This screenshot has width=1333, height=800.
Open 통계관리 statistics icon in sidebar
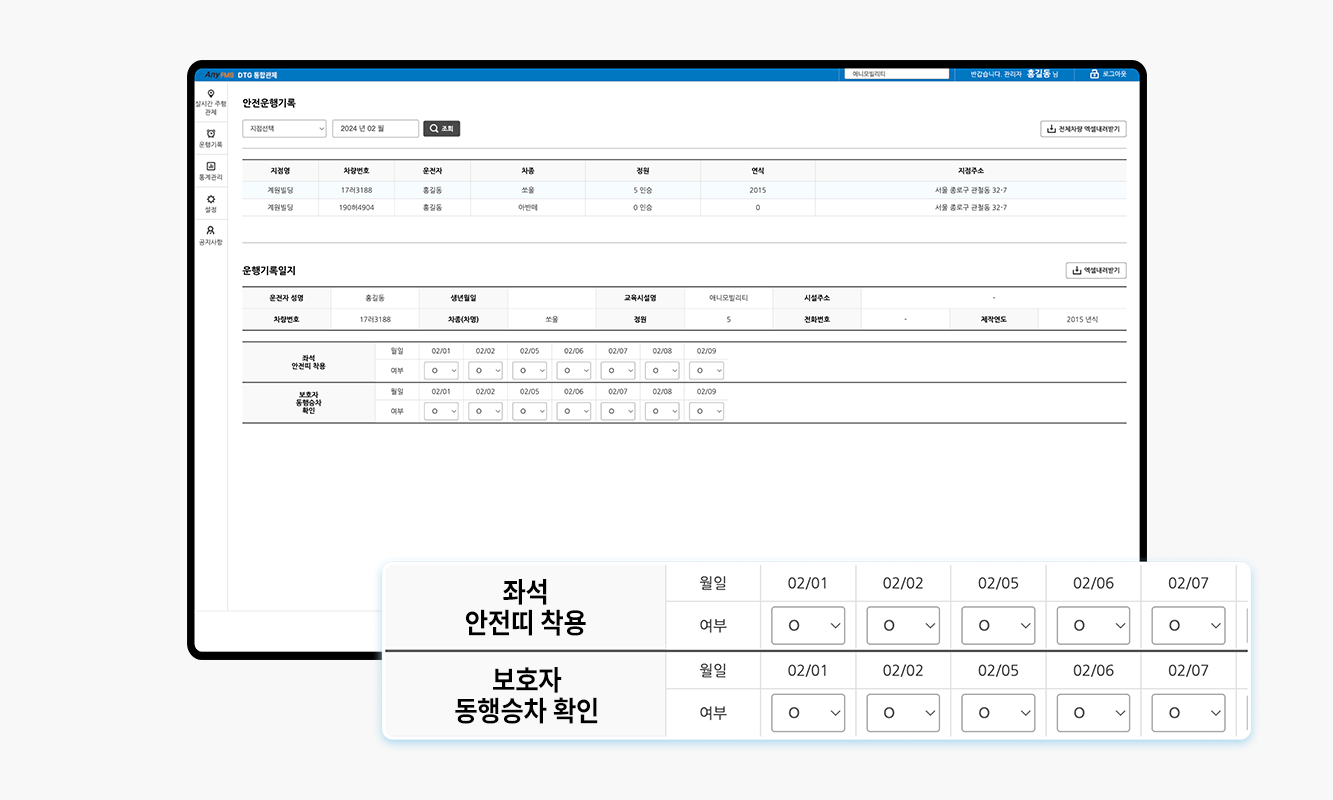pyautogui.click(x=210, y=166)
